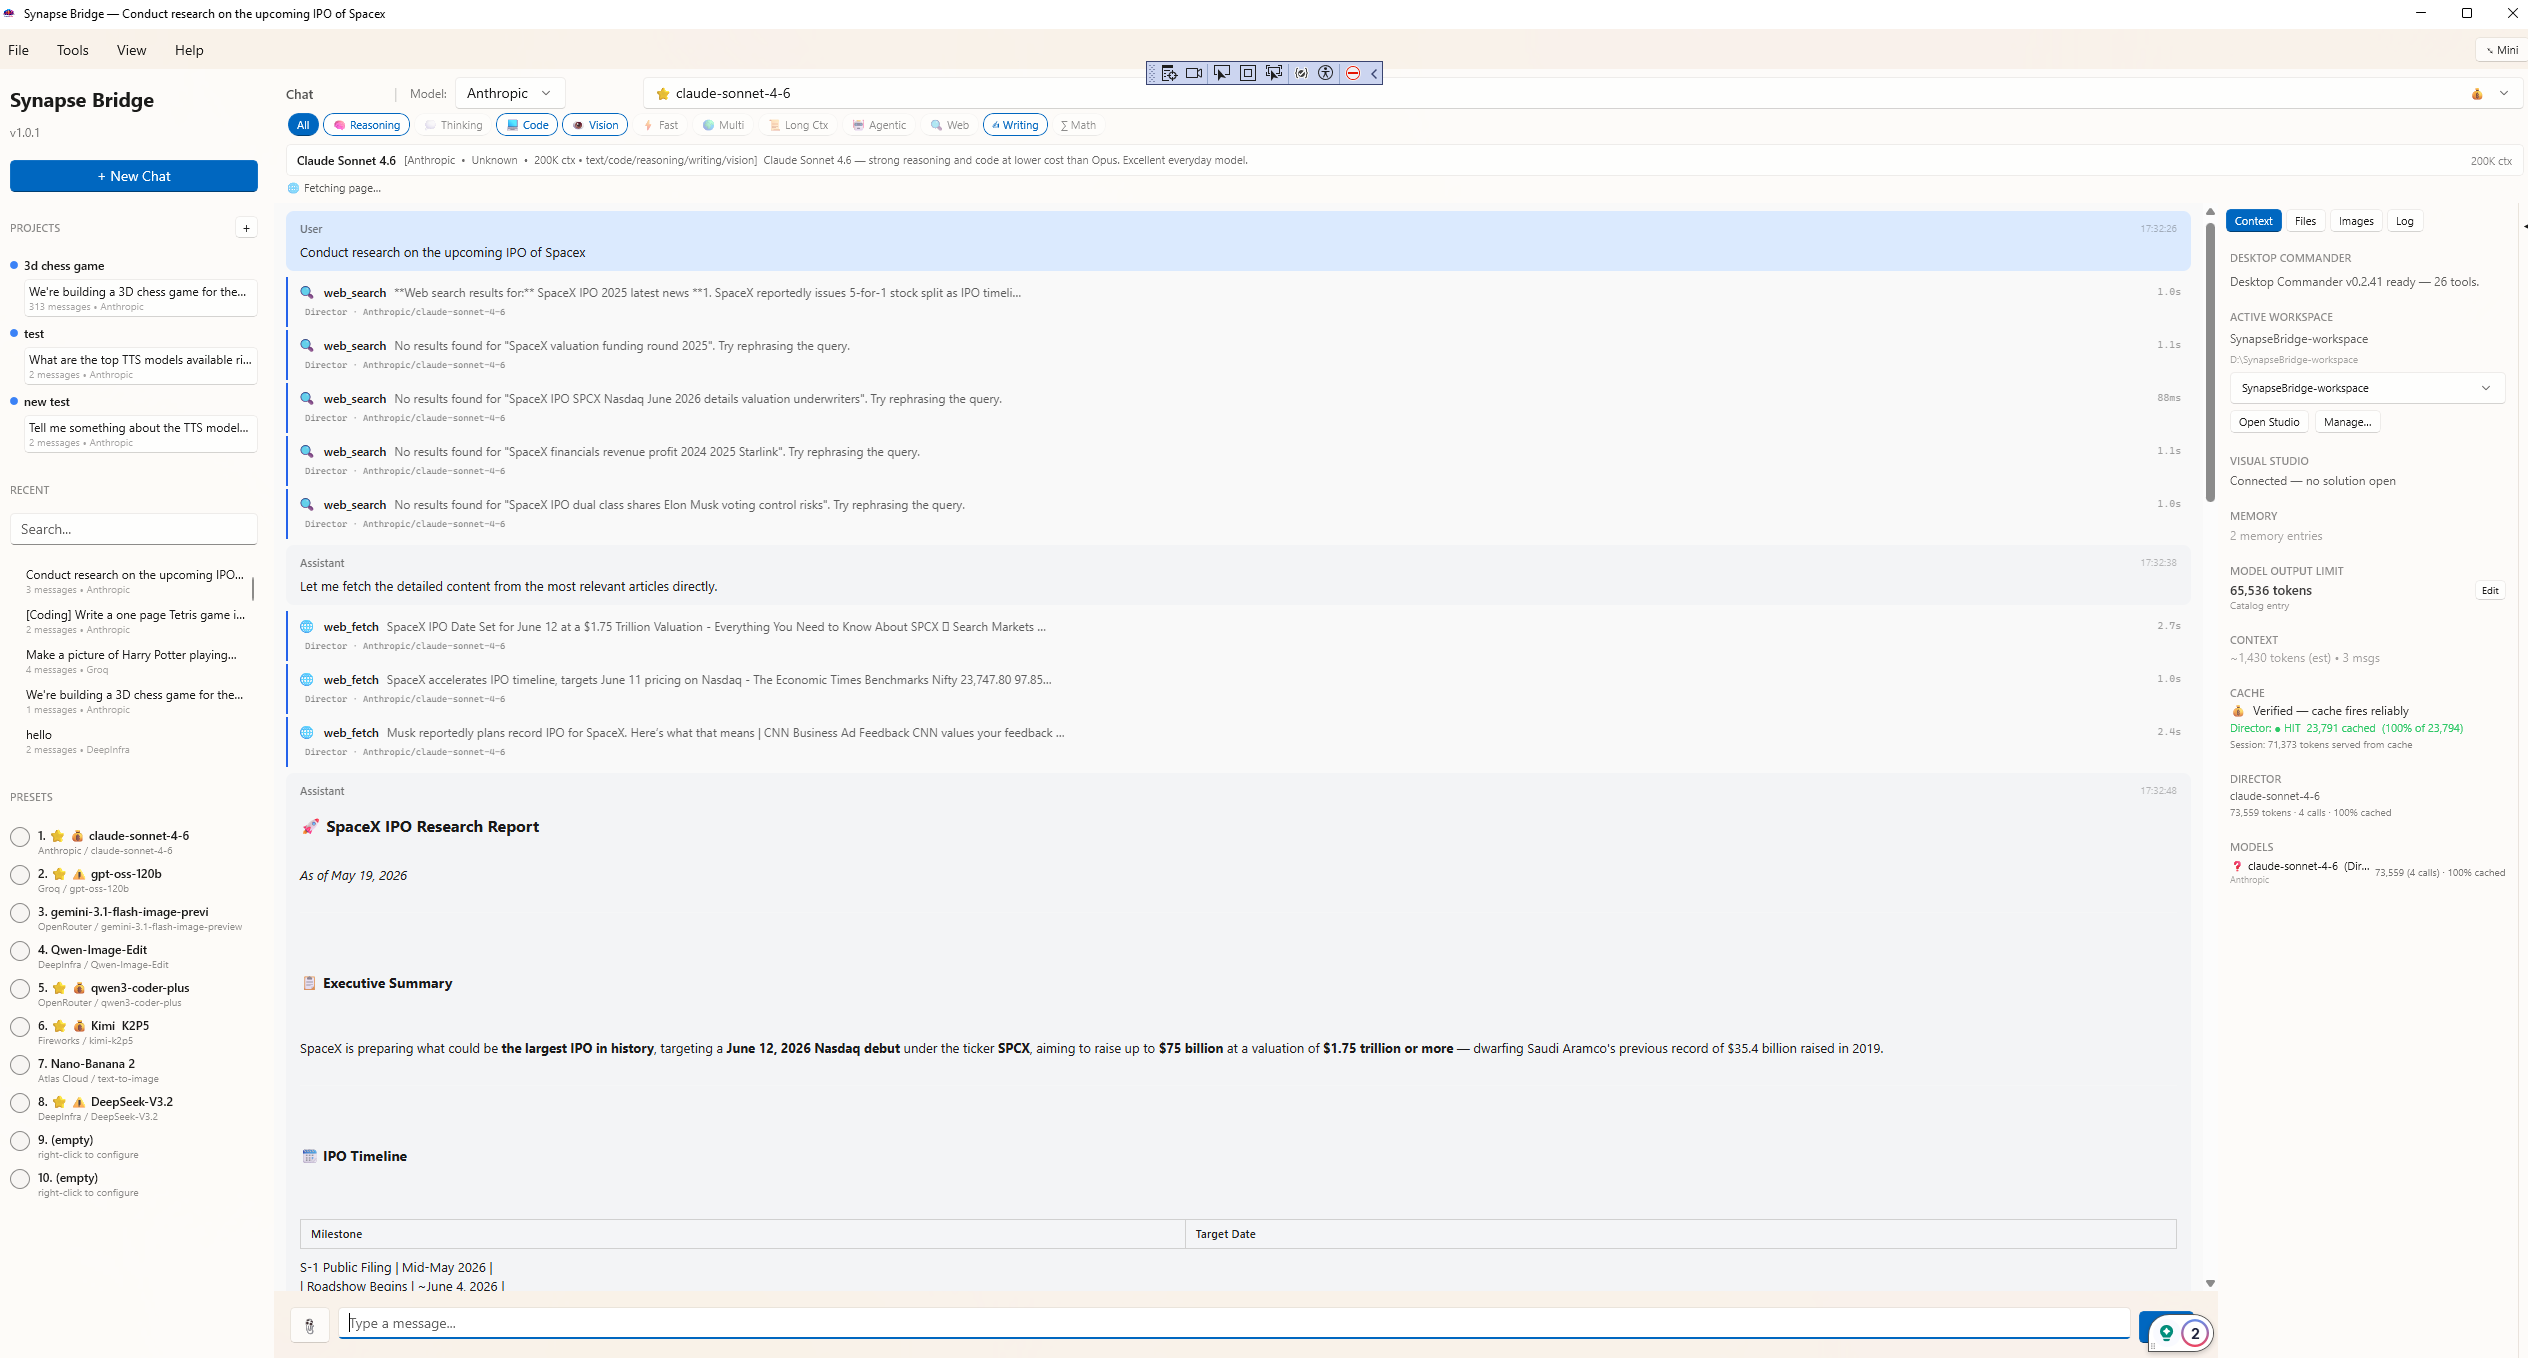This screenshot has width=2528, height=1358.
Task: Select preset 5 qwen3-coder-plus radio
Action: tap(20, 990)
